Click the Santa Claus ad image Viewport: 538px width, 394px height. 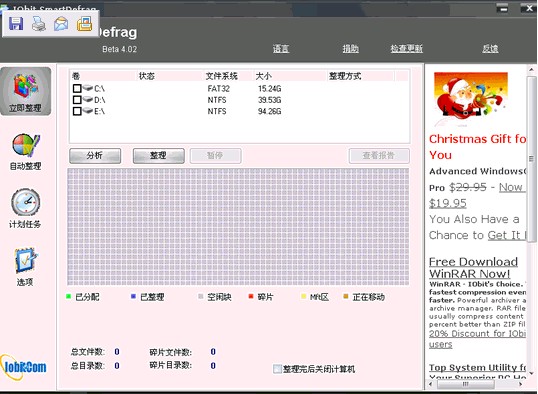click(470, 98)
